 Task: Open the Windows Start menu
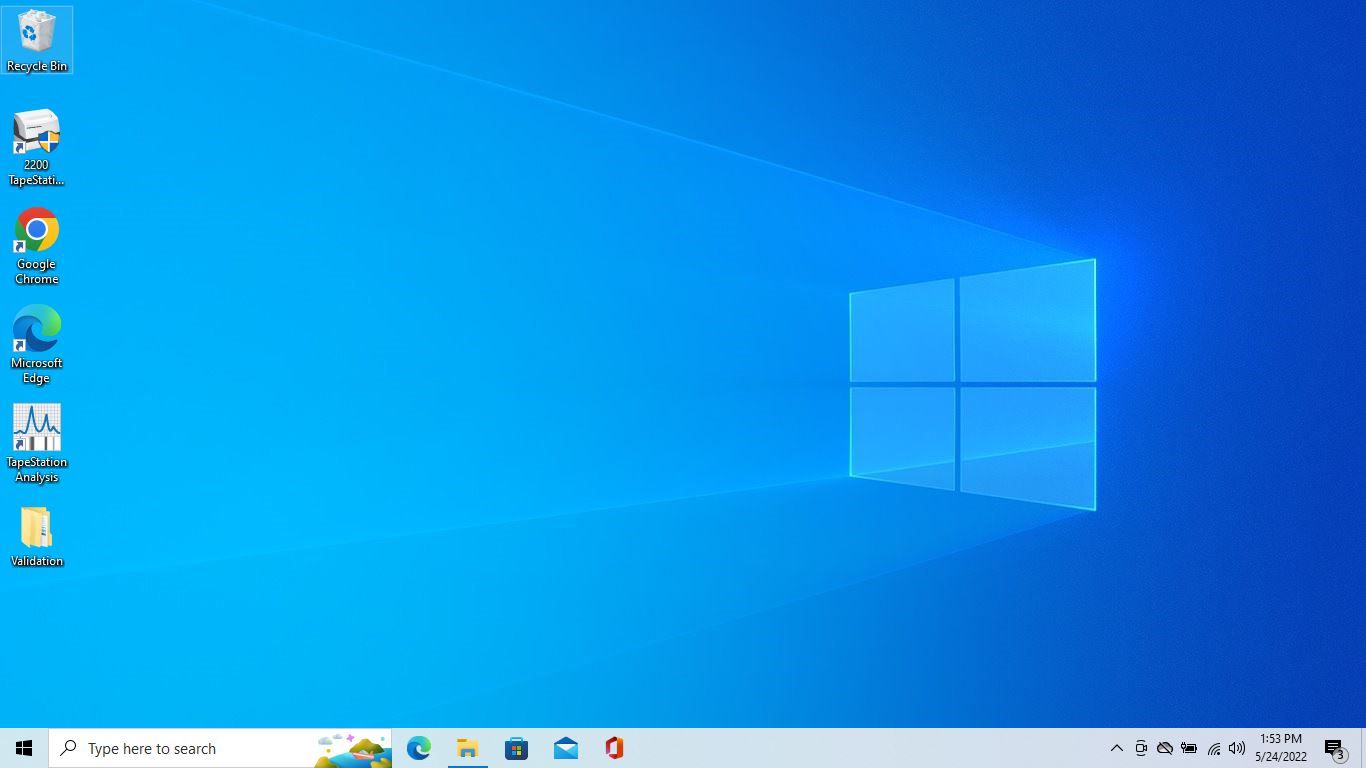point(24,748)
